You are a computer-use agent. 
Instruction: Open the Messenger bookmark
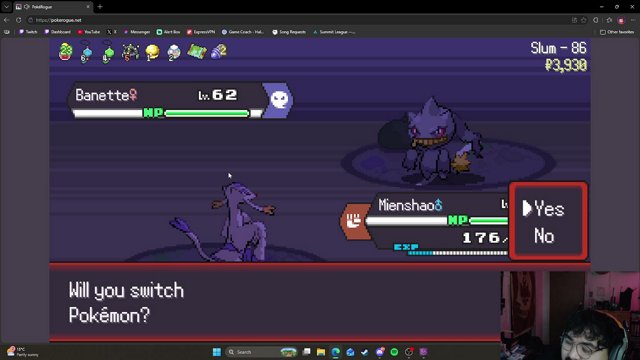click(137, 32)
